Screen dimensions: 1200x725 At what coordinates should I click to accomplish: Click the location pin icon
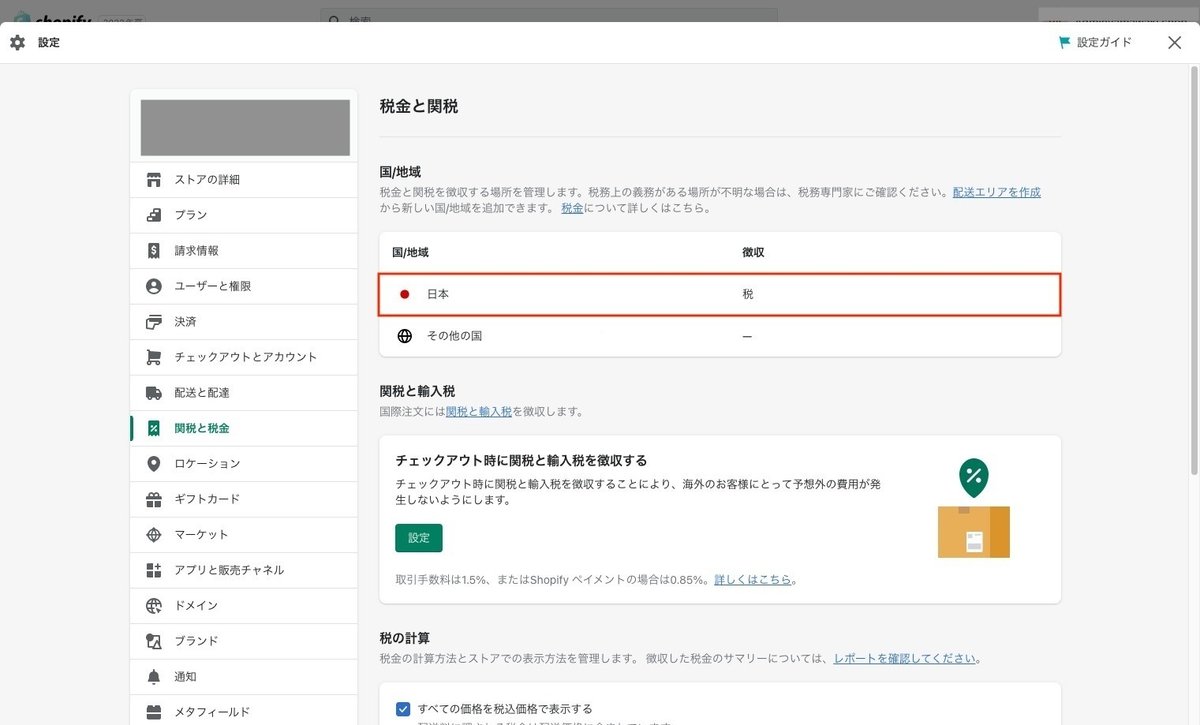point(153,464)
